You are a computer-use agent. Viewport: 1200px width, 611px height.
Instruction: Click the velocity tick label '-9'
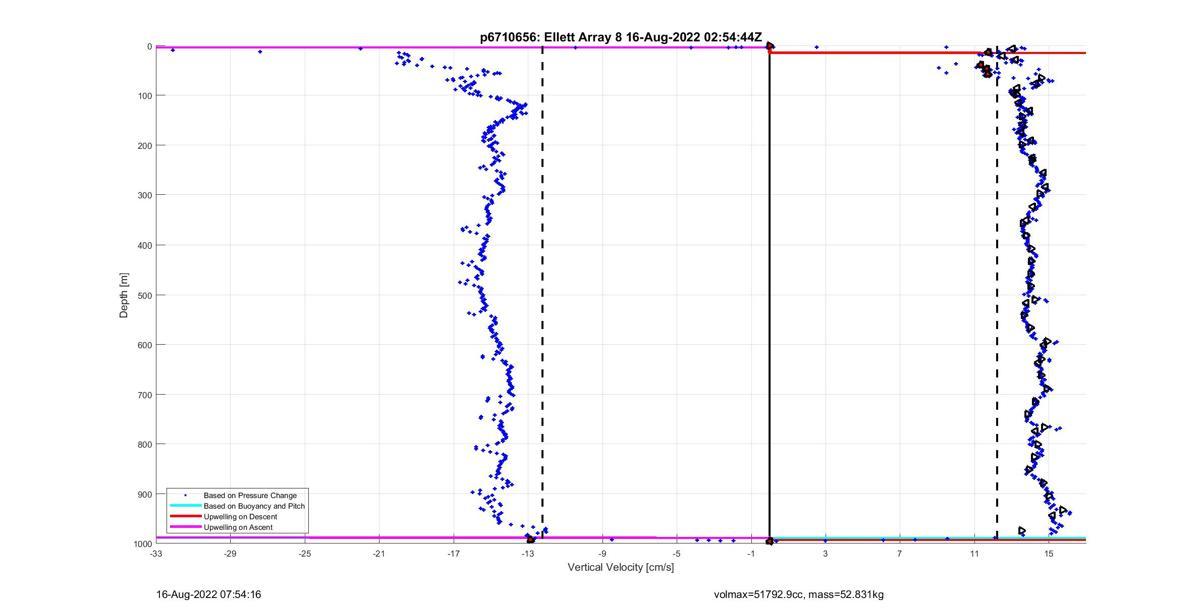click(603, 553)
